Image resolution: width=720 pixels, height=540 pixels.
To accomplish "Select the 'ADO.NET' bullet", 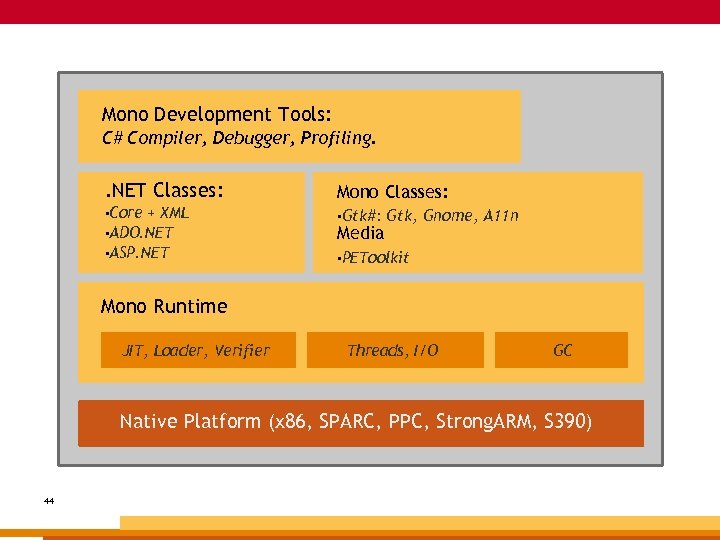I will tap(139, 233).
